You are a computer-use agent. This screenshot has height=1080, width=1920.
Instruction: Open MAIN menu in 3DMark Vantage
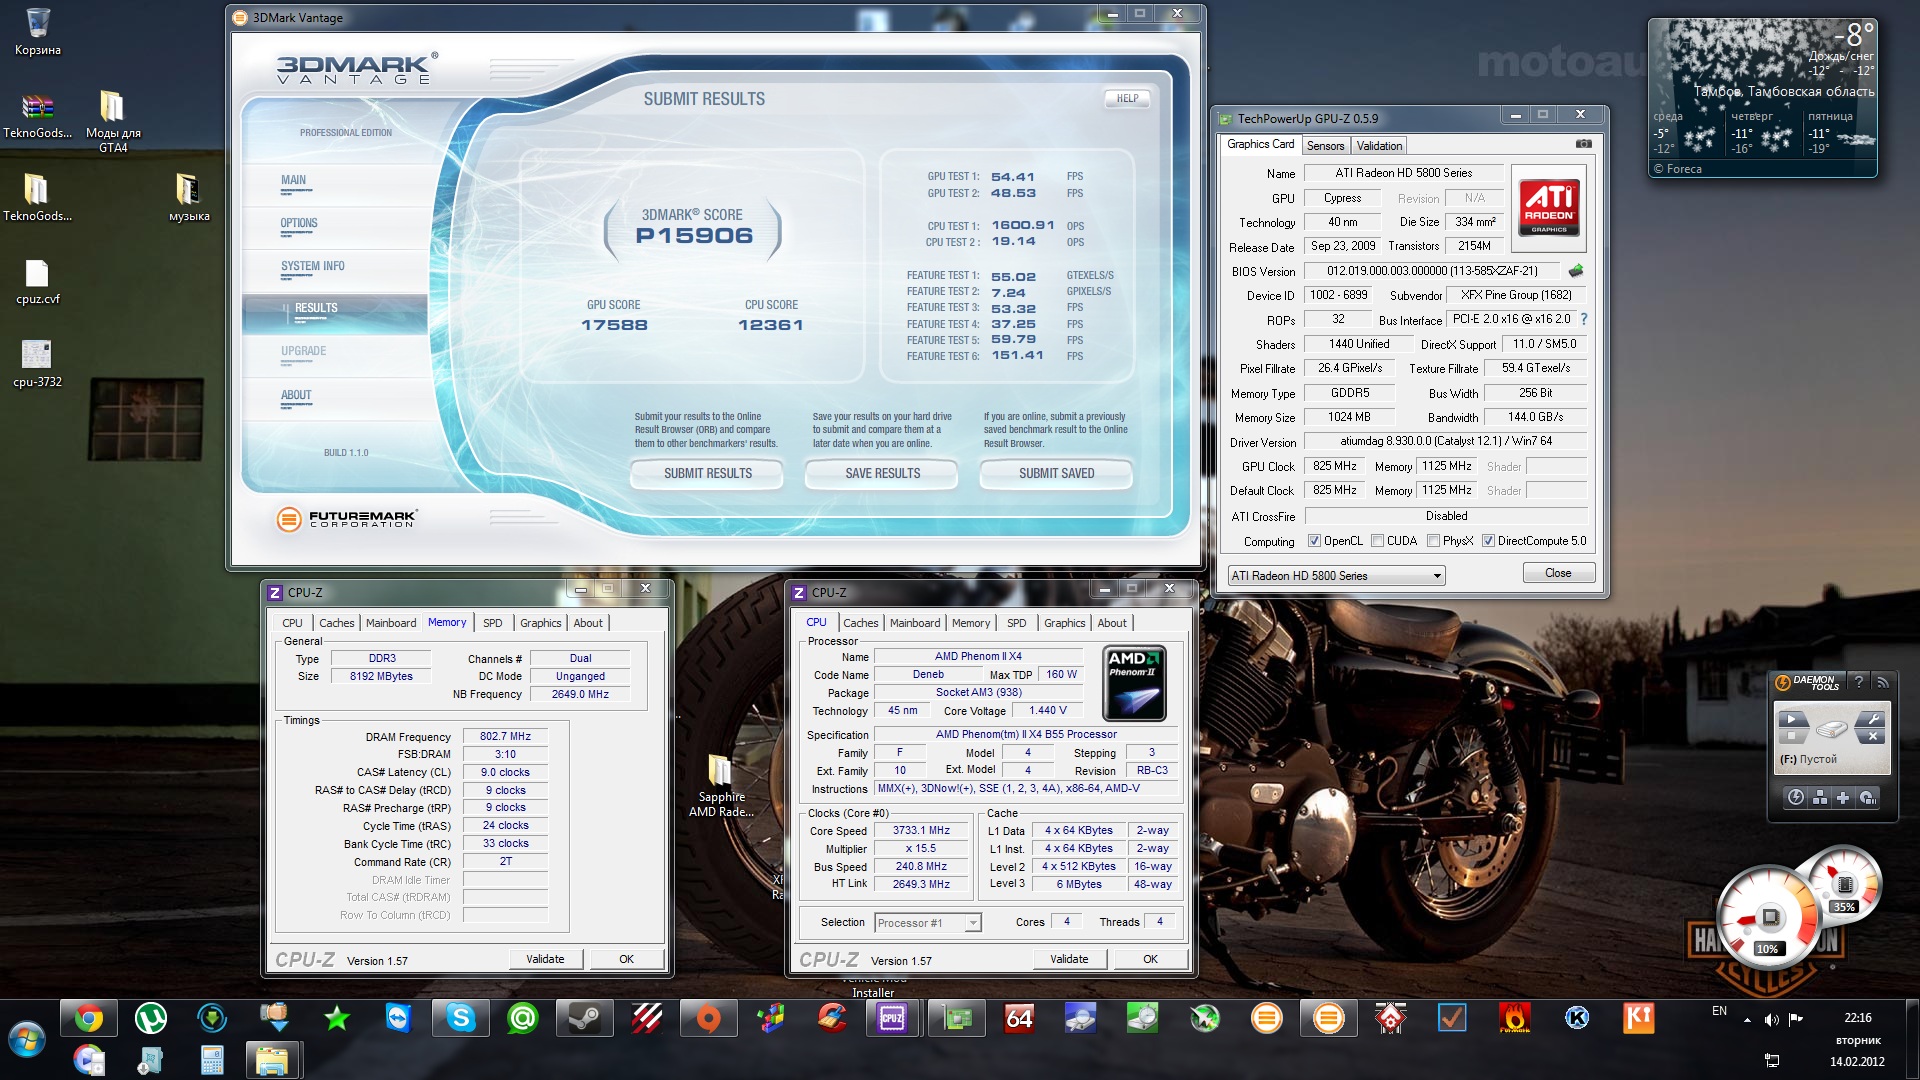pos(294,181)
